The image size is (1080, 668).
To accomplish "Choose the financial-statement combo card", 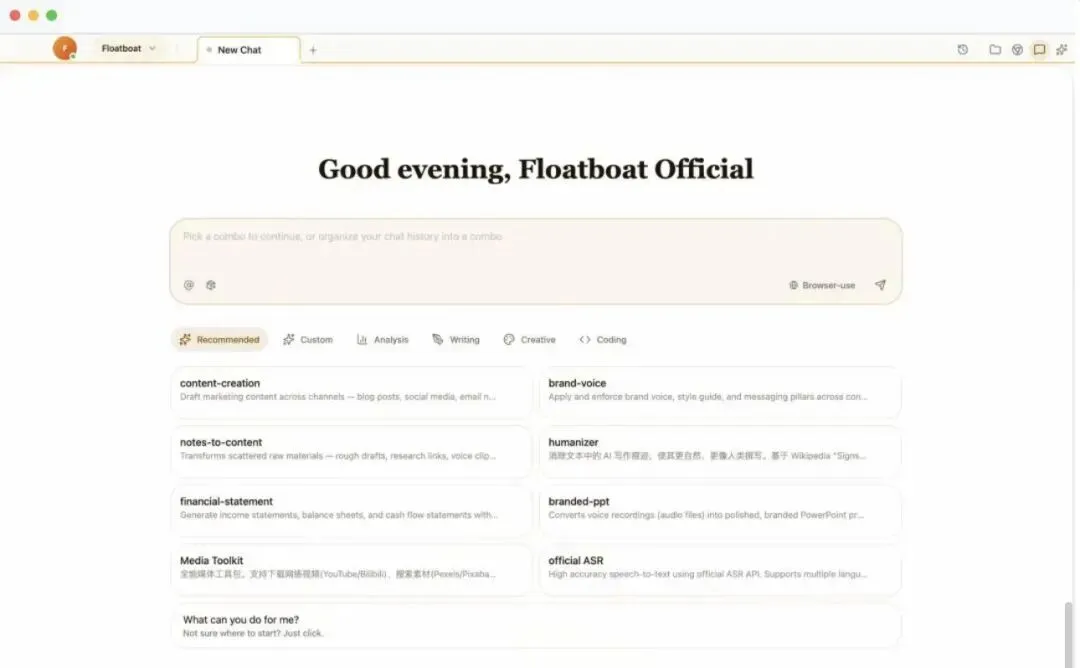I will tap(351, 510).
